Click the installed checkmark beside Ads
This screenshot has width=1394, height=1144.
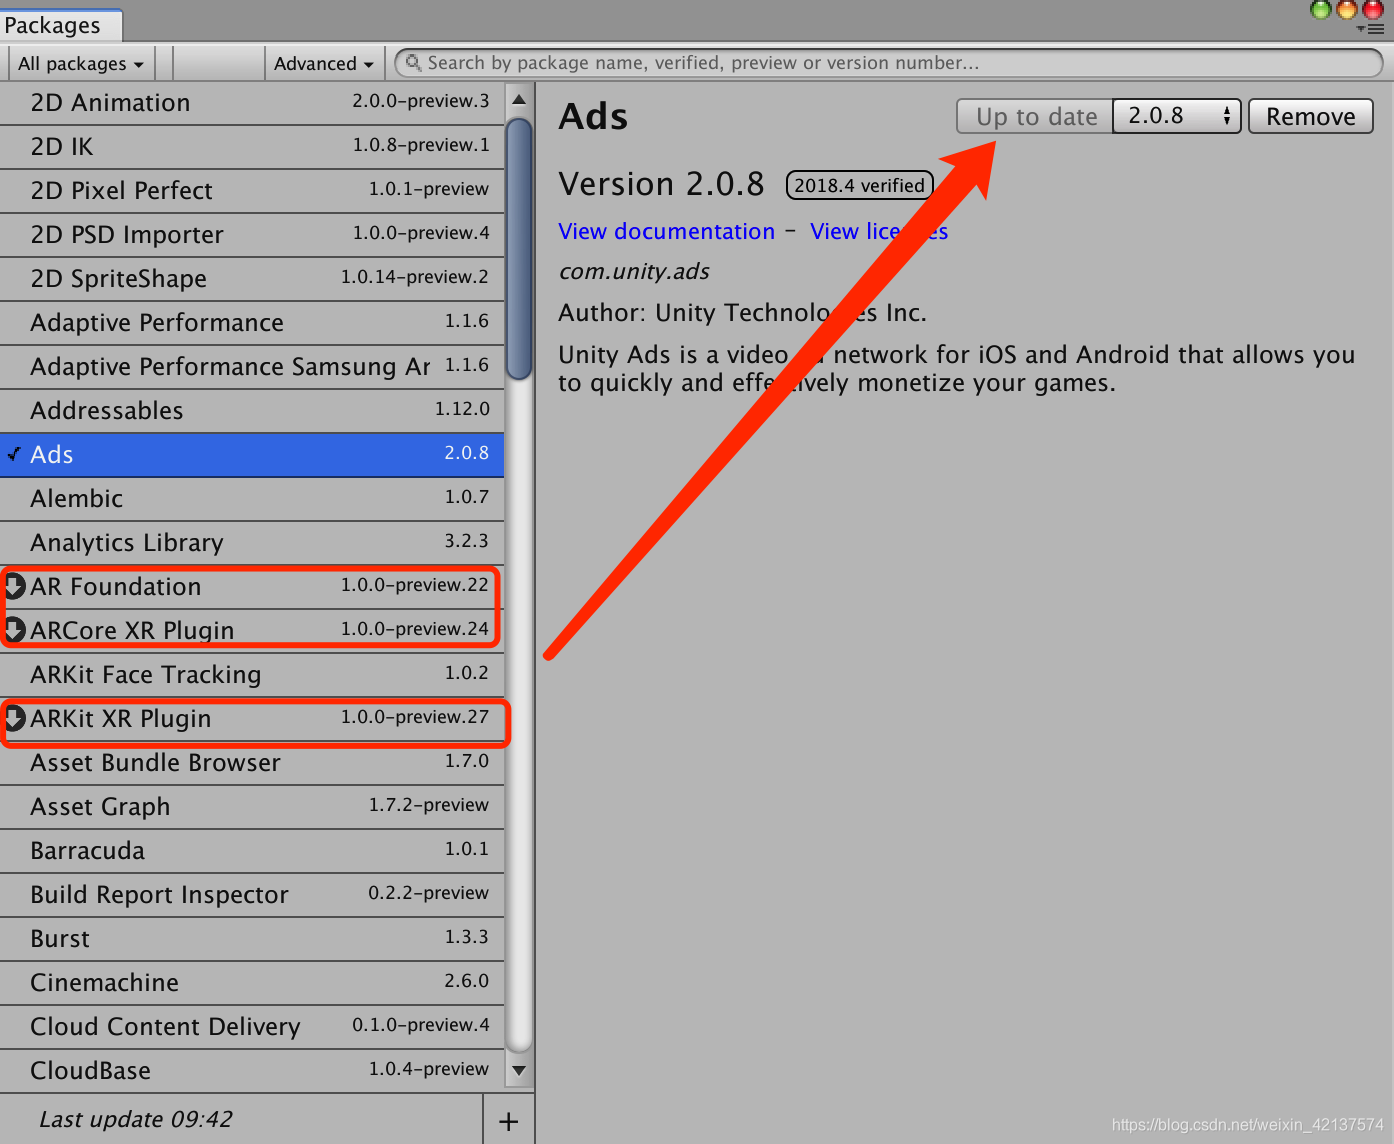click(x=14, y=454)
